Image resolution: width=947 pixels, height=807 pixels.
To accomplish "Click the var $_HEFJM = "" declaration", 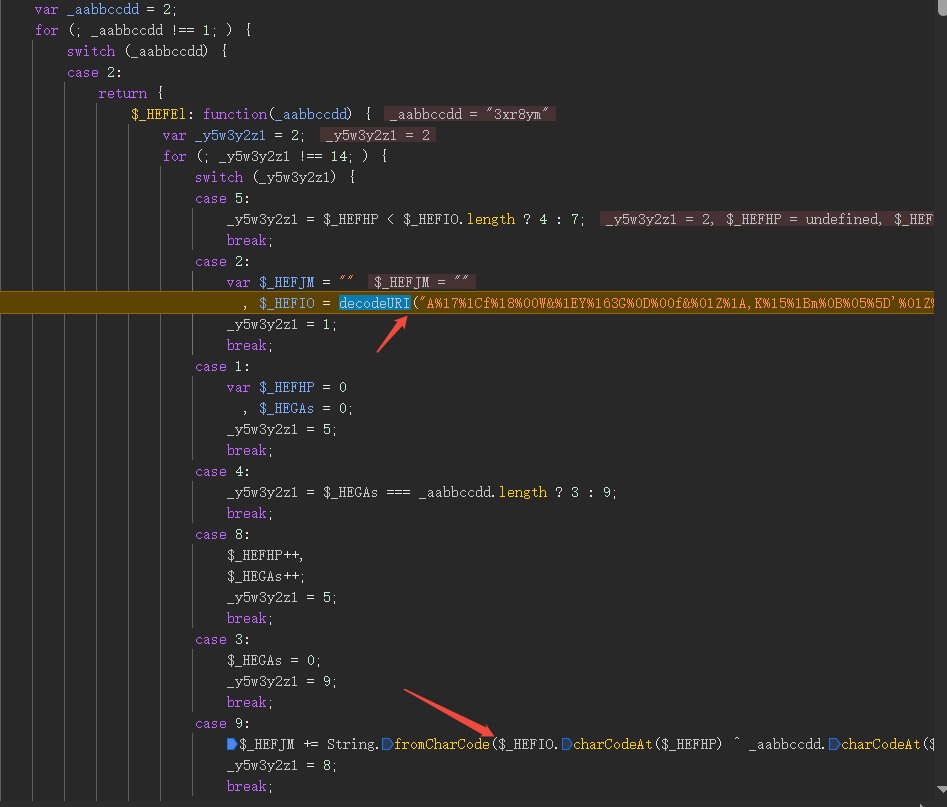I will [x=290, y=282].
